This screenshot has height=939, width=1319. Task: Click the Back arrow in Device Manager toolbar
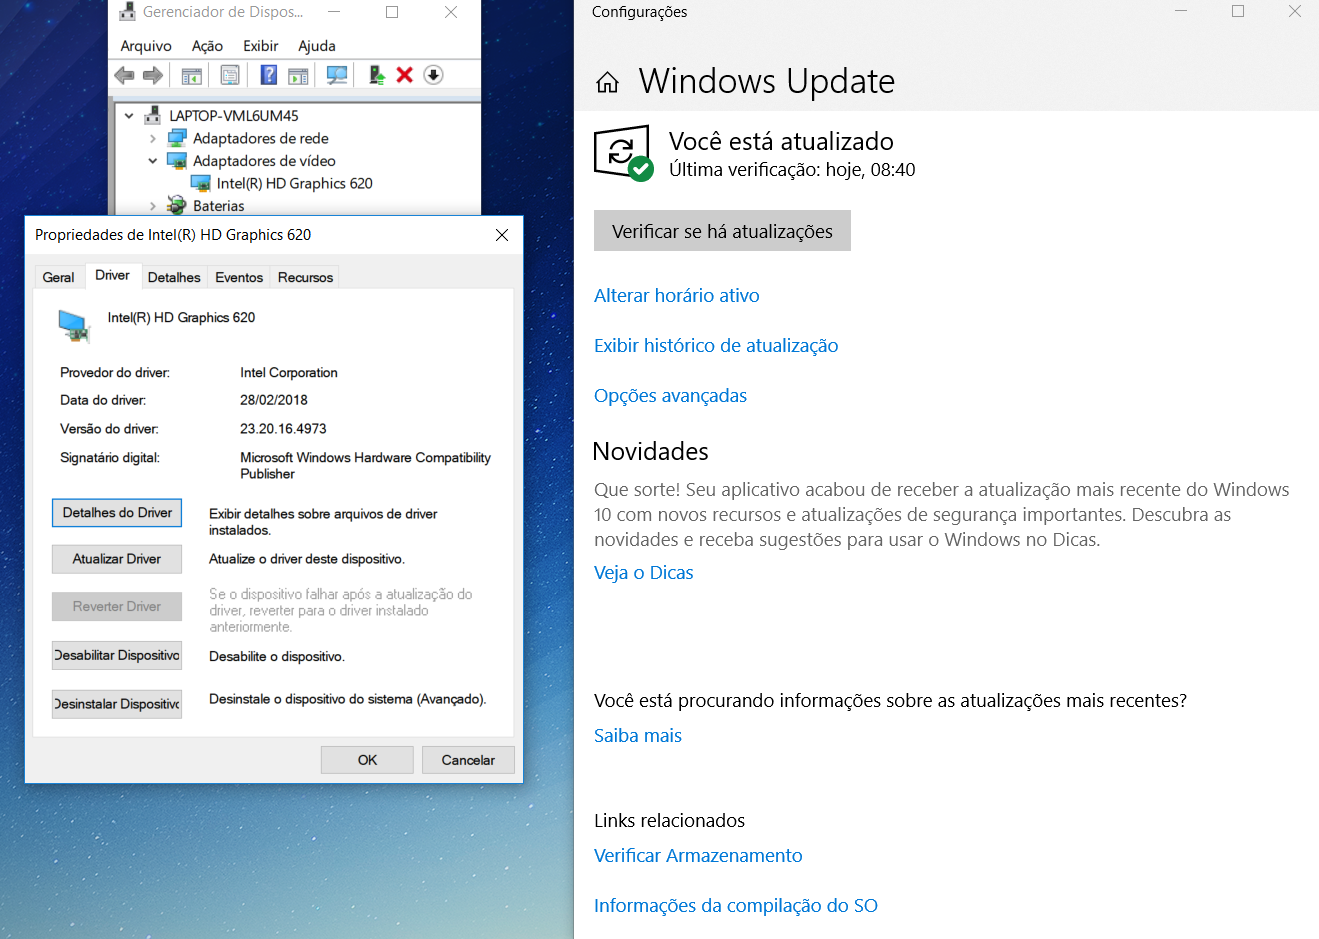pyautogui.click(x=124, y=75)
